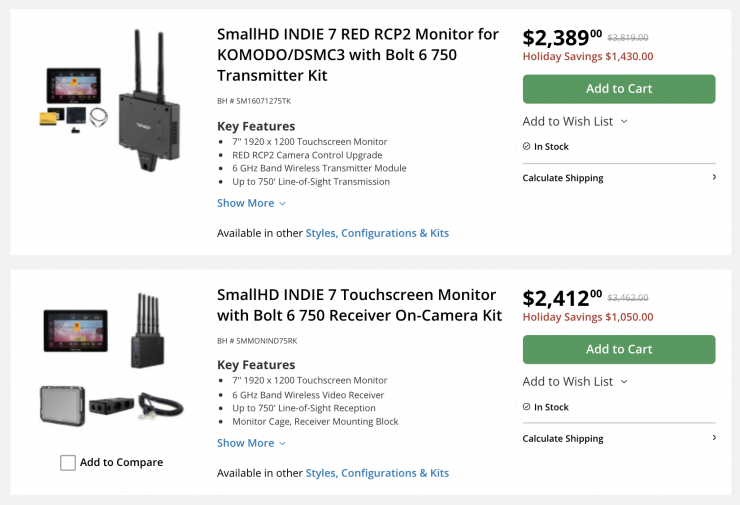This screenshot has width=740, height=505.
Task: View Styles, Configurations & Kits for first product
Action: pos(377,233)
